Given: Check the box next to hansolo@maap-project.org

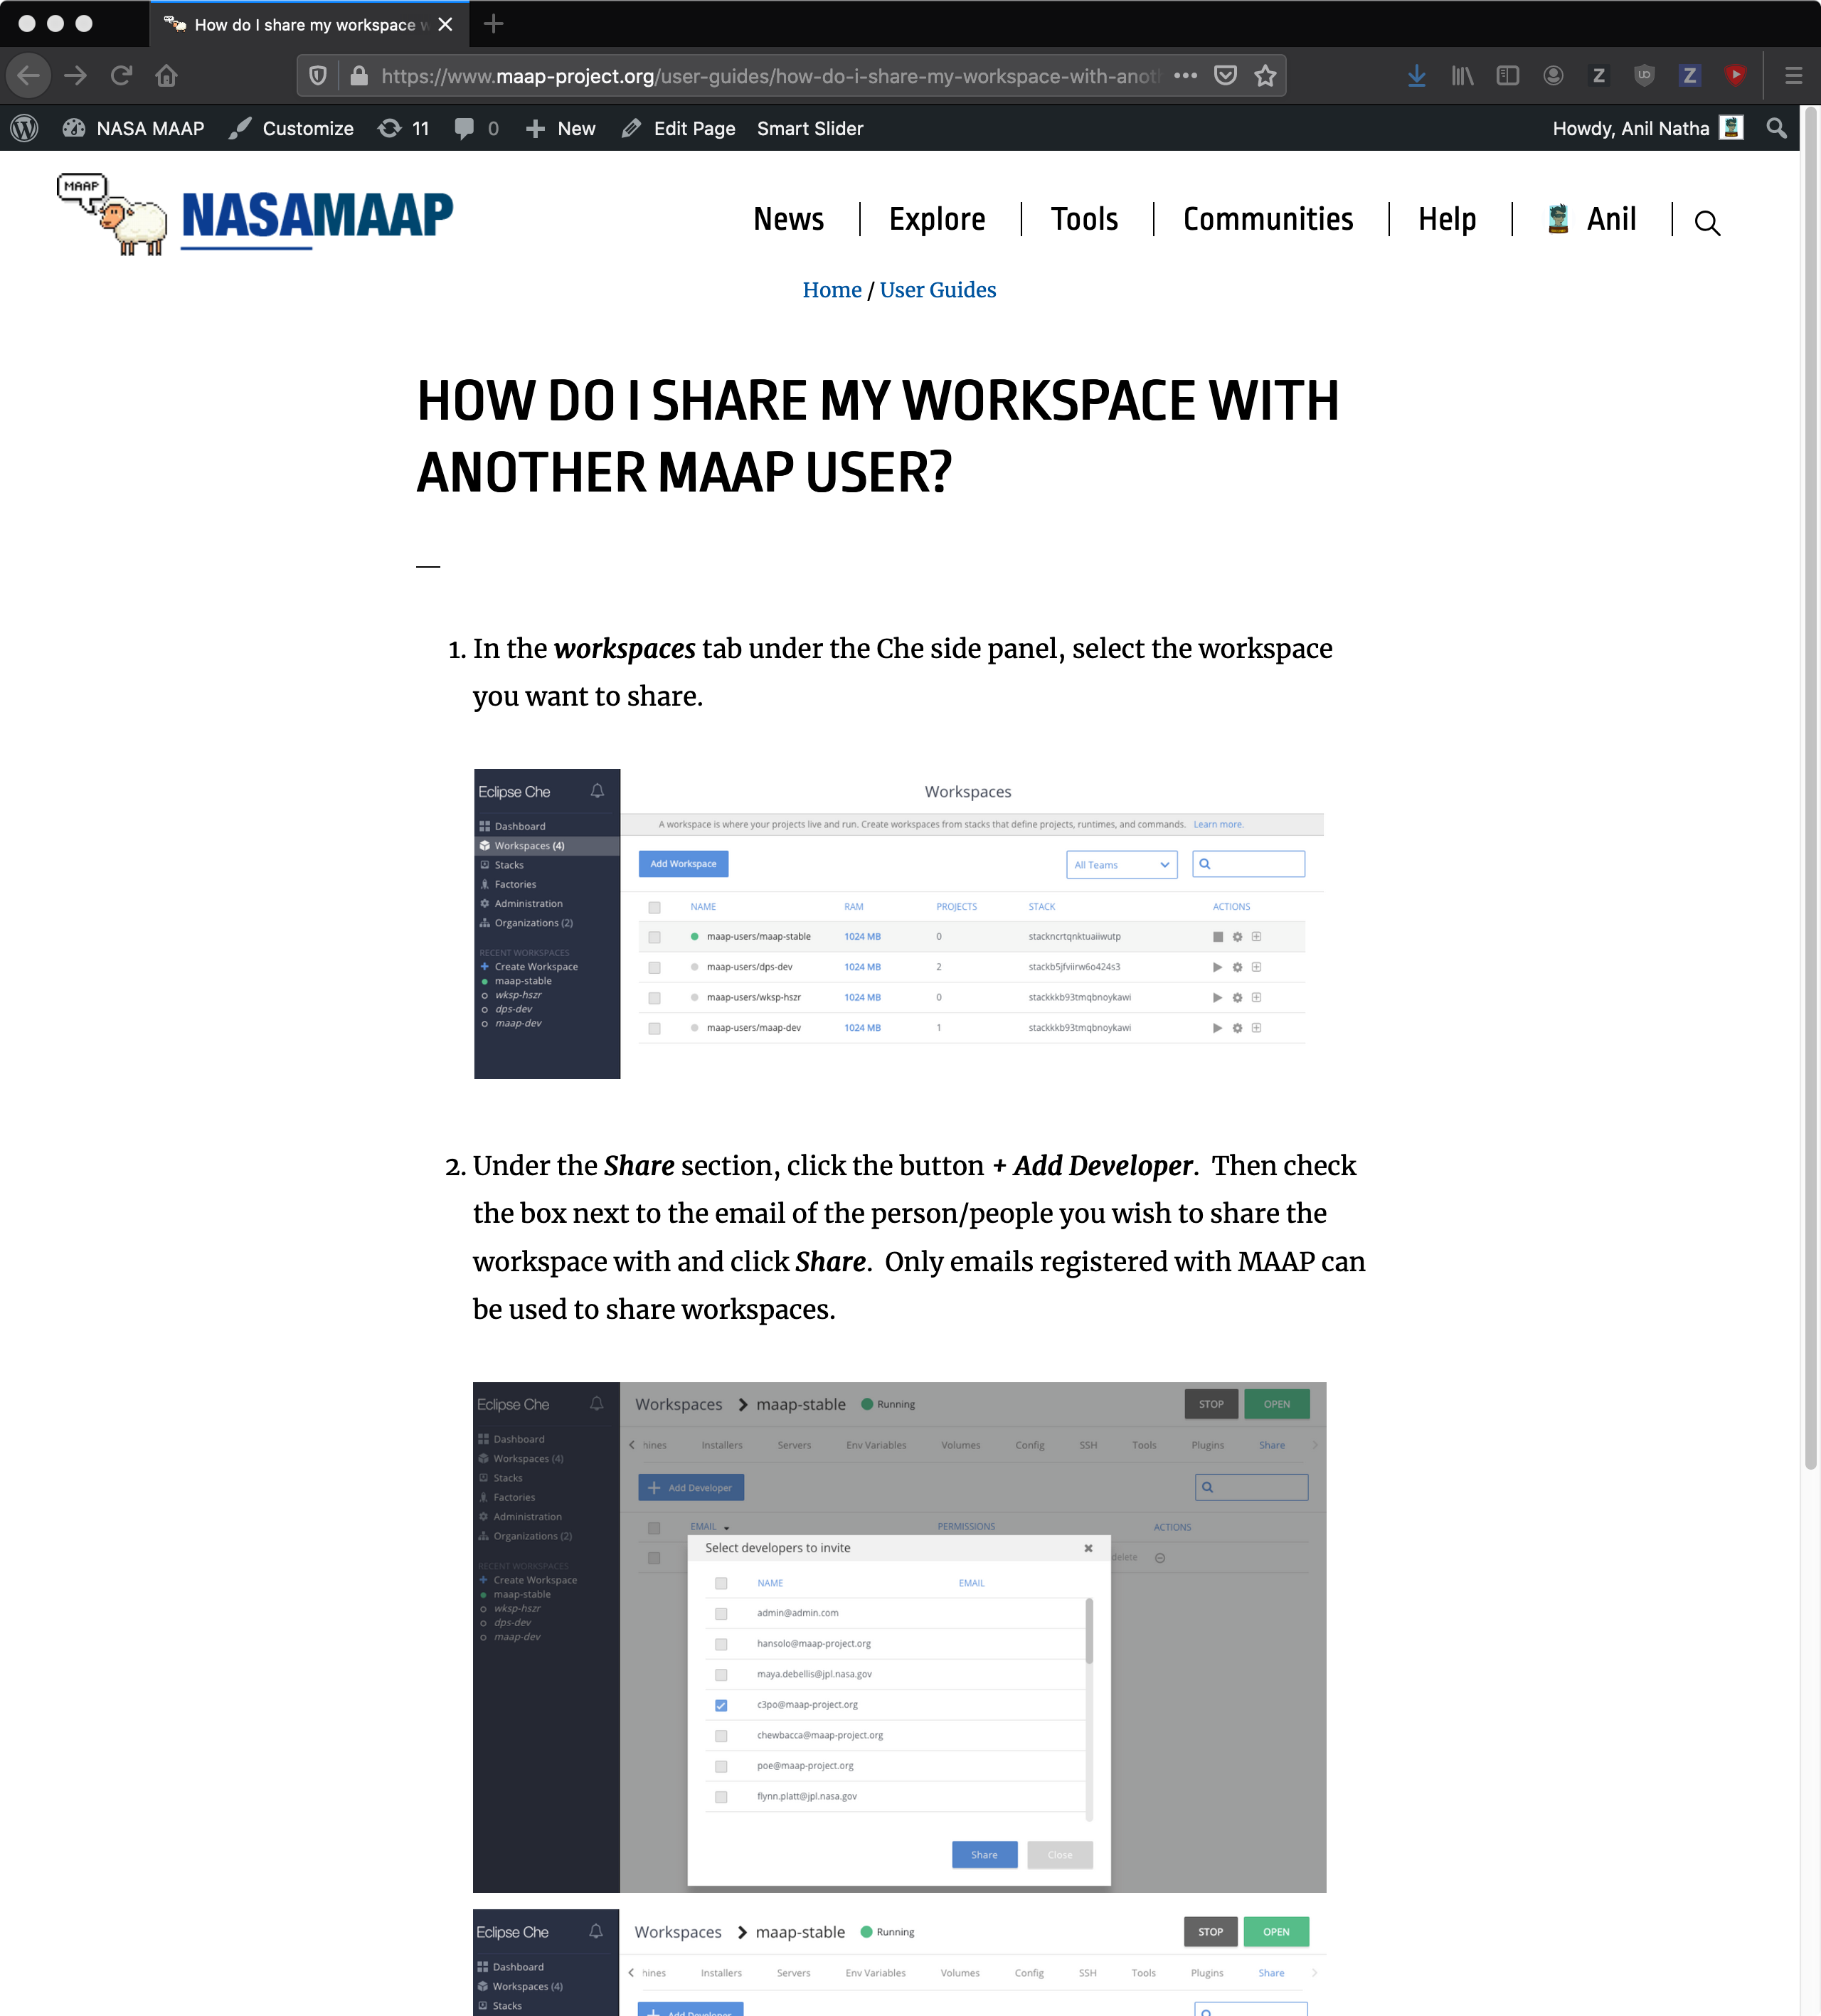Looking at the screenshot, I should (721, 1643).
